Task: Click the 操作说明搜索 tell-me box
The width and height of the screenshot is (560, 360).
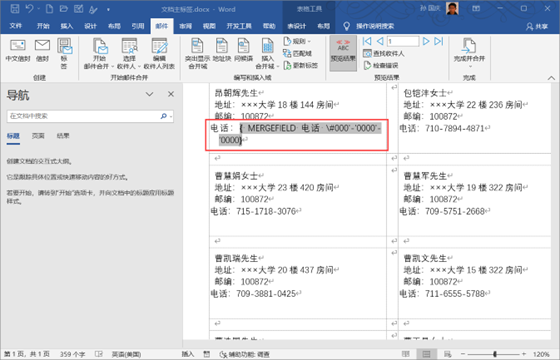Action: [369, 26]
